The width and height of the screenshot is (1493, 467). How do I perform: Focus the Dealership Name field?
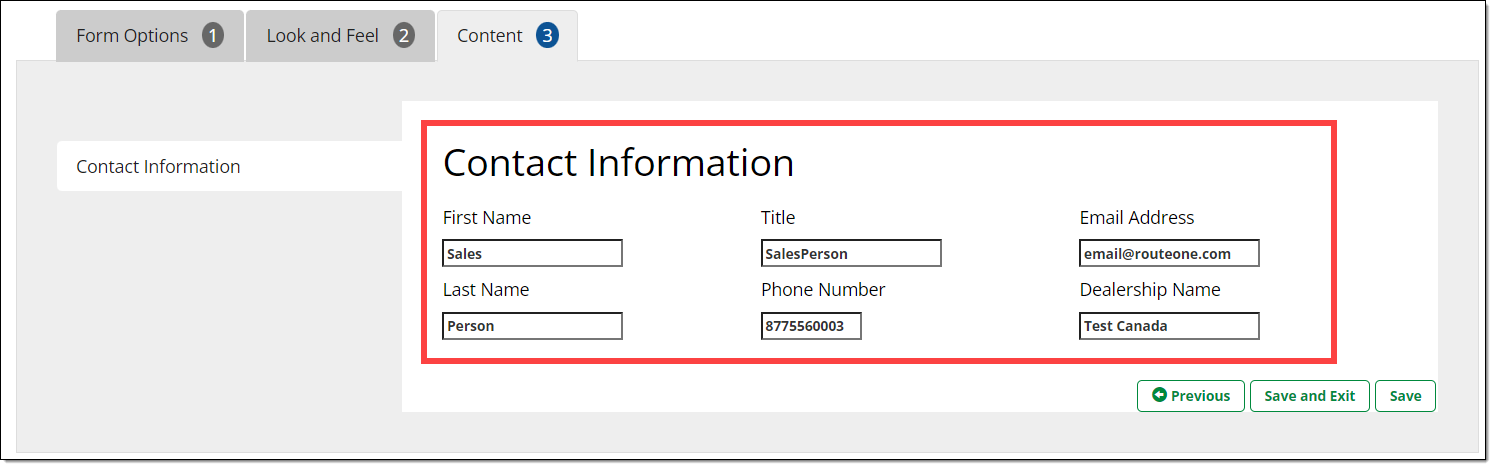tap(1168, 326)
